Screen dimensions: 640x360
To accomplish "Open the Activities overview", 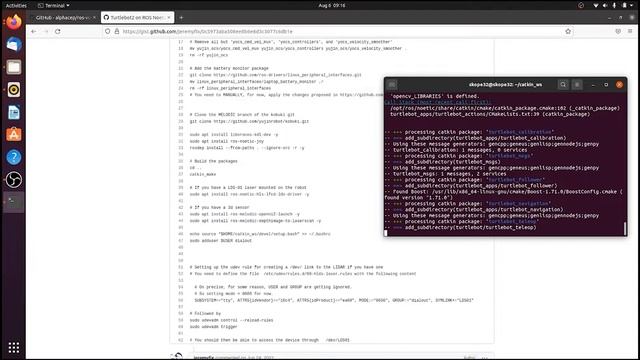I will tap(16, 5).
